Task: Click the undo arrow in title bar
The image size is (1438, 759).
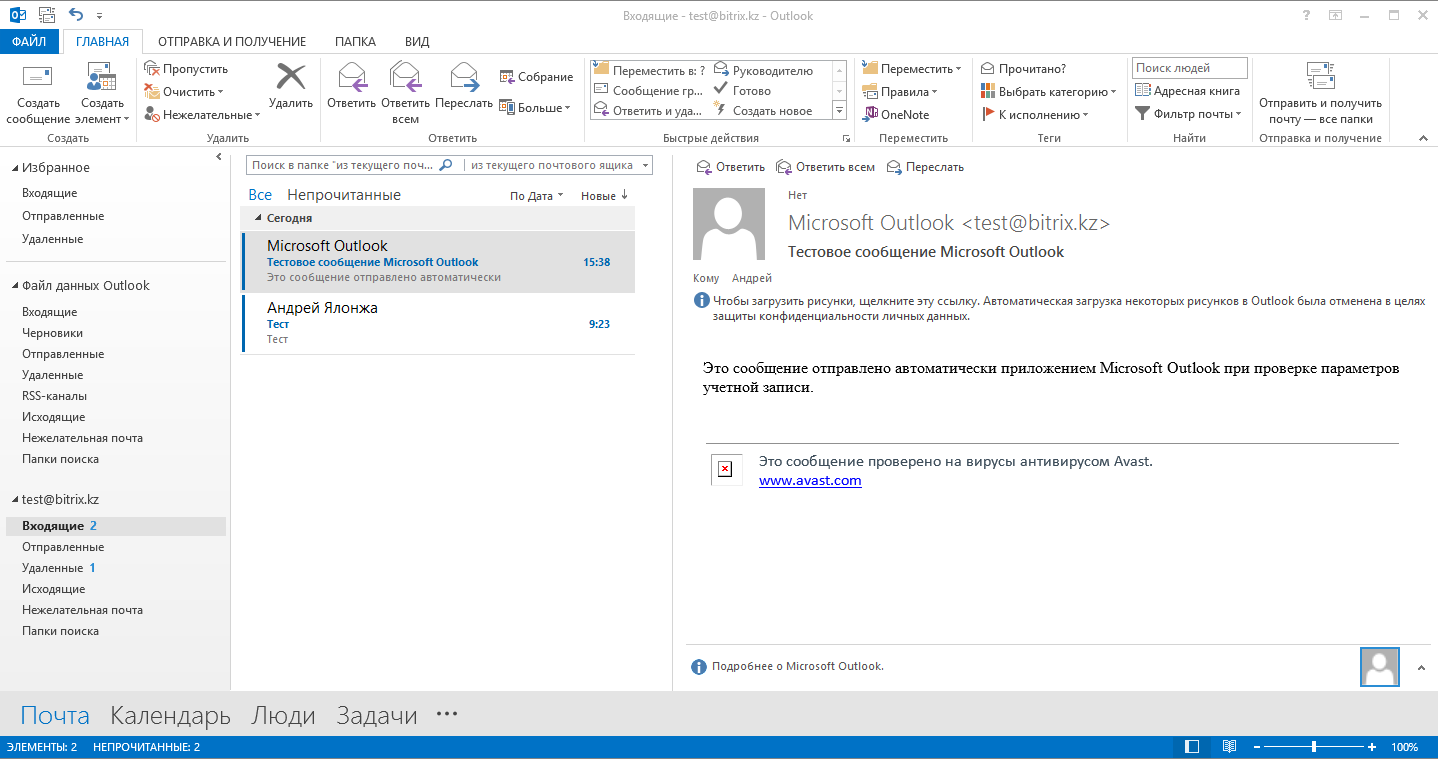Action: pos(77,15)
